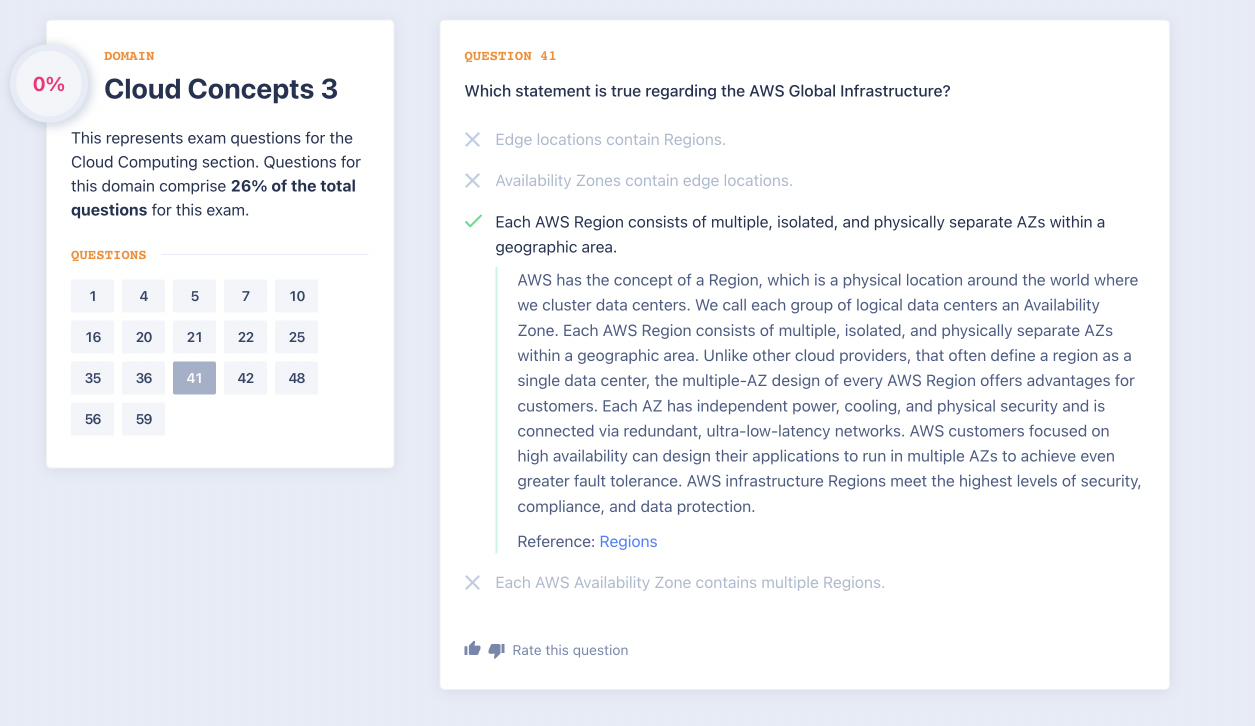
Task: Select answer 'Availability Zones contain edge locations.'
Action: click(643, 181)
